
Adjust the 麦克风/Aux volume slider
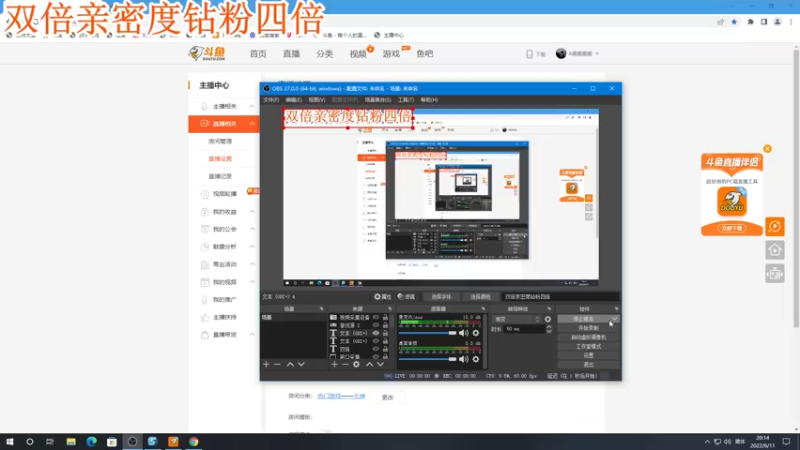click(428, 333)
